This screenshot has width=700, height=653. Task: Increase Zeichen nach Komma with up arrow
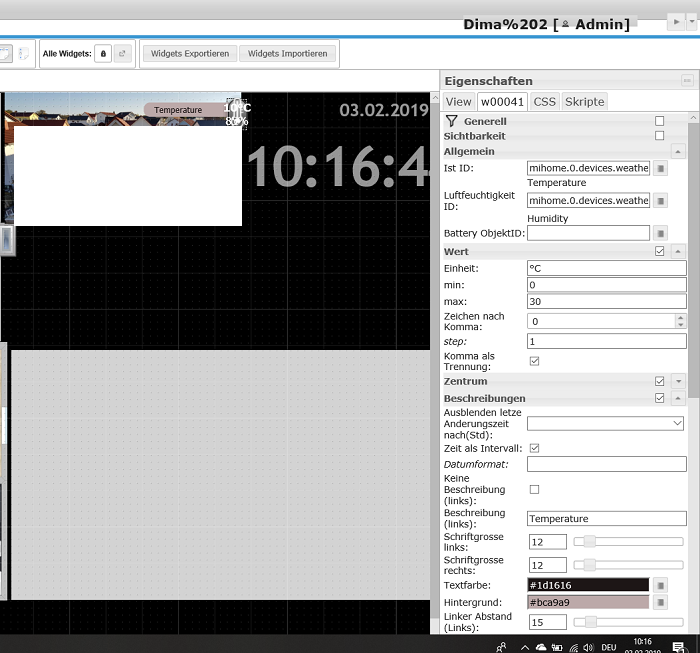(680, 318)
